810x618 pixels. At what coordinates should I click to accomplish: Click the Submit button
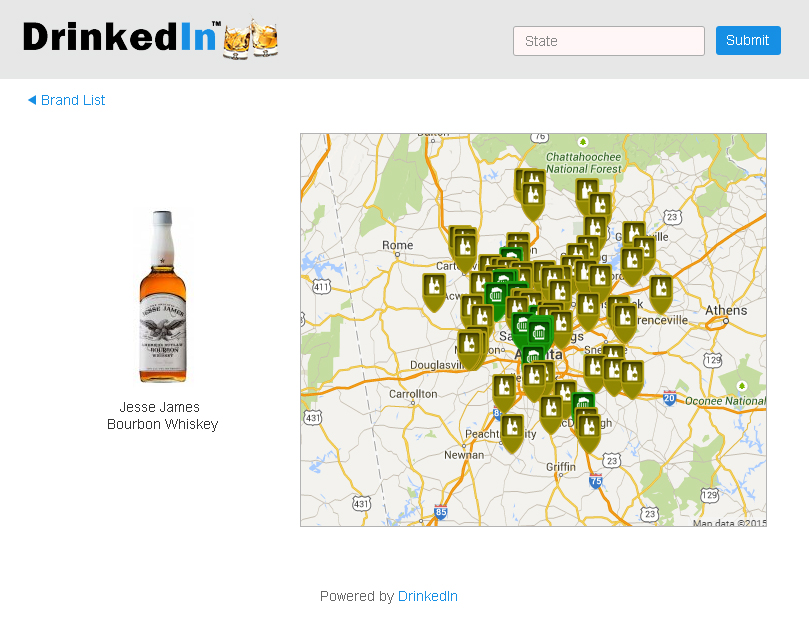pyautogui.click(x=748, y=40)
